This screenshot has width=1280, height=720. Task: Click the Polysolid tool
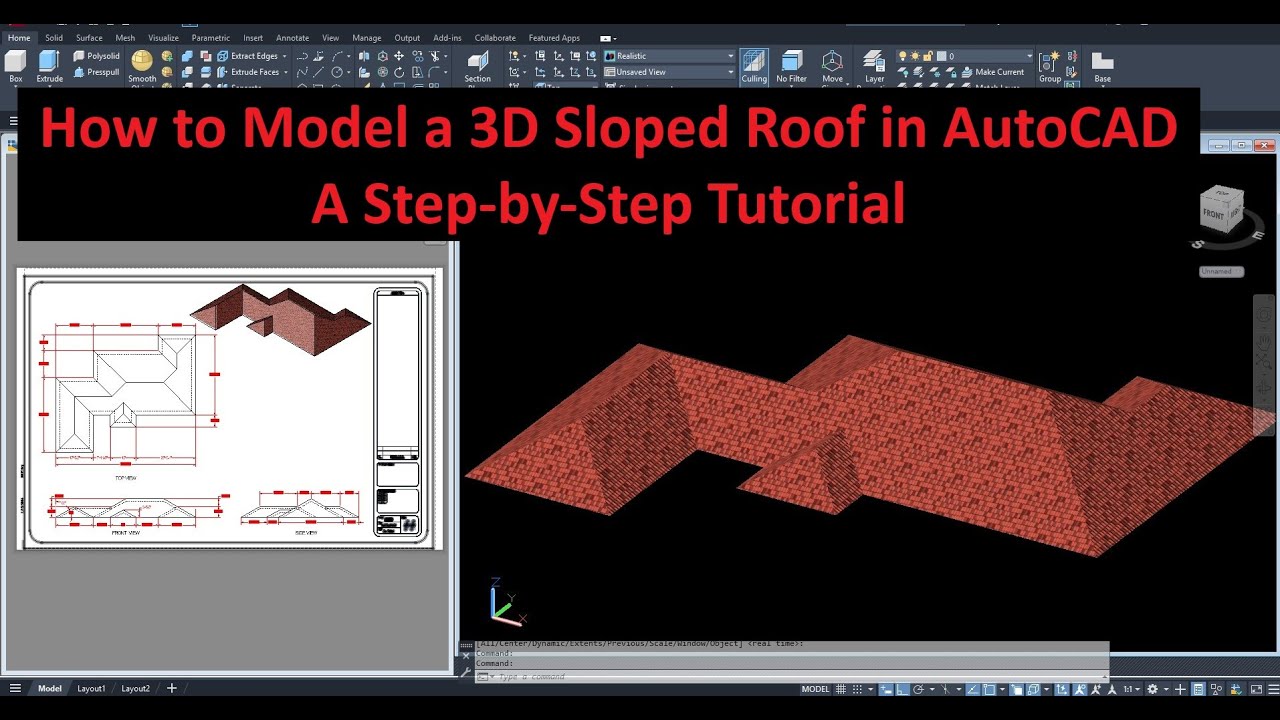96,56
